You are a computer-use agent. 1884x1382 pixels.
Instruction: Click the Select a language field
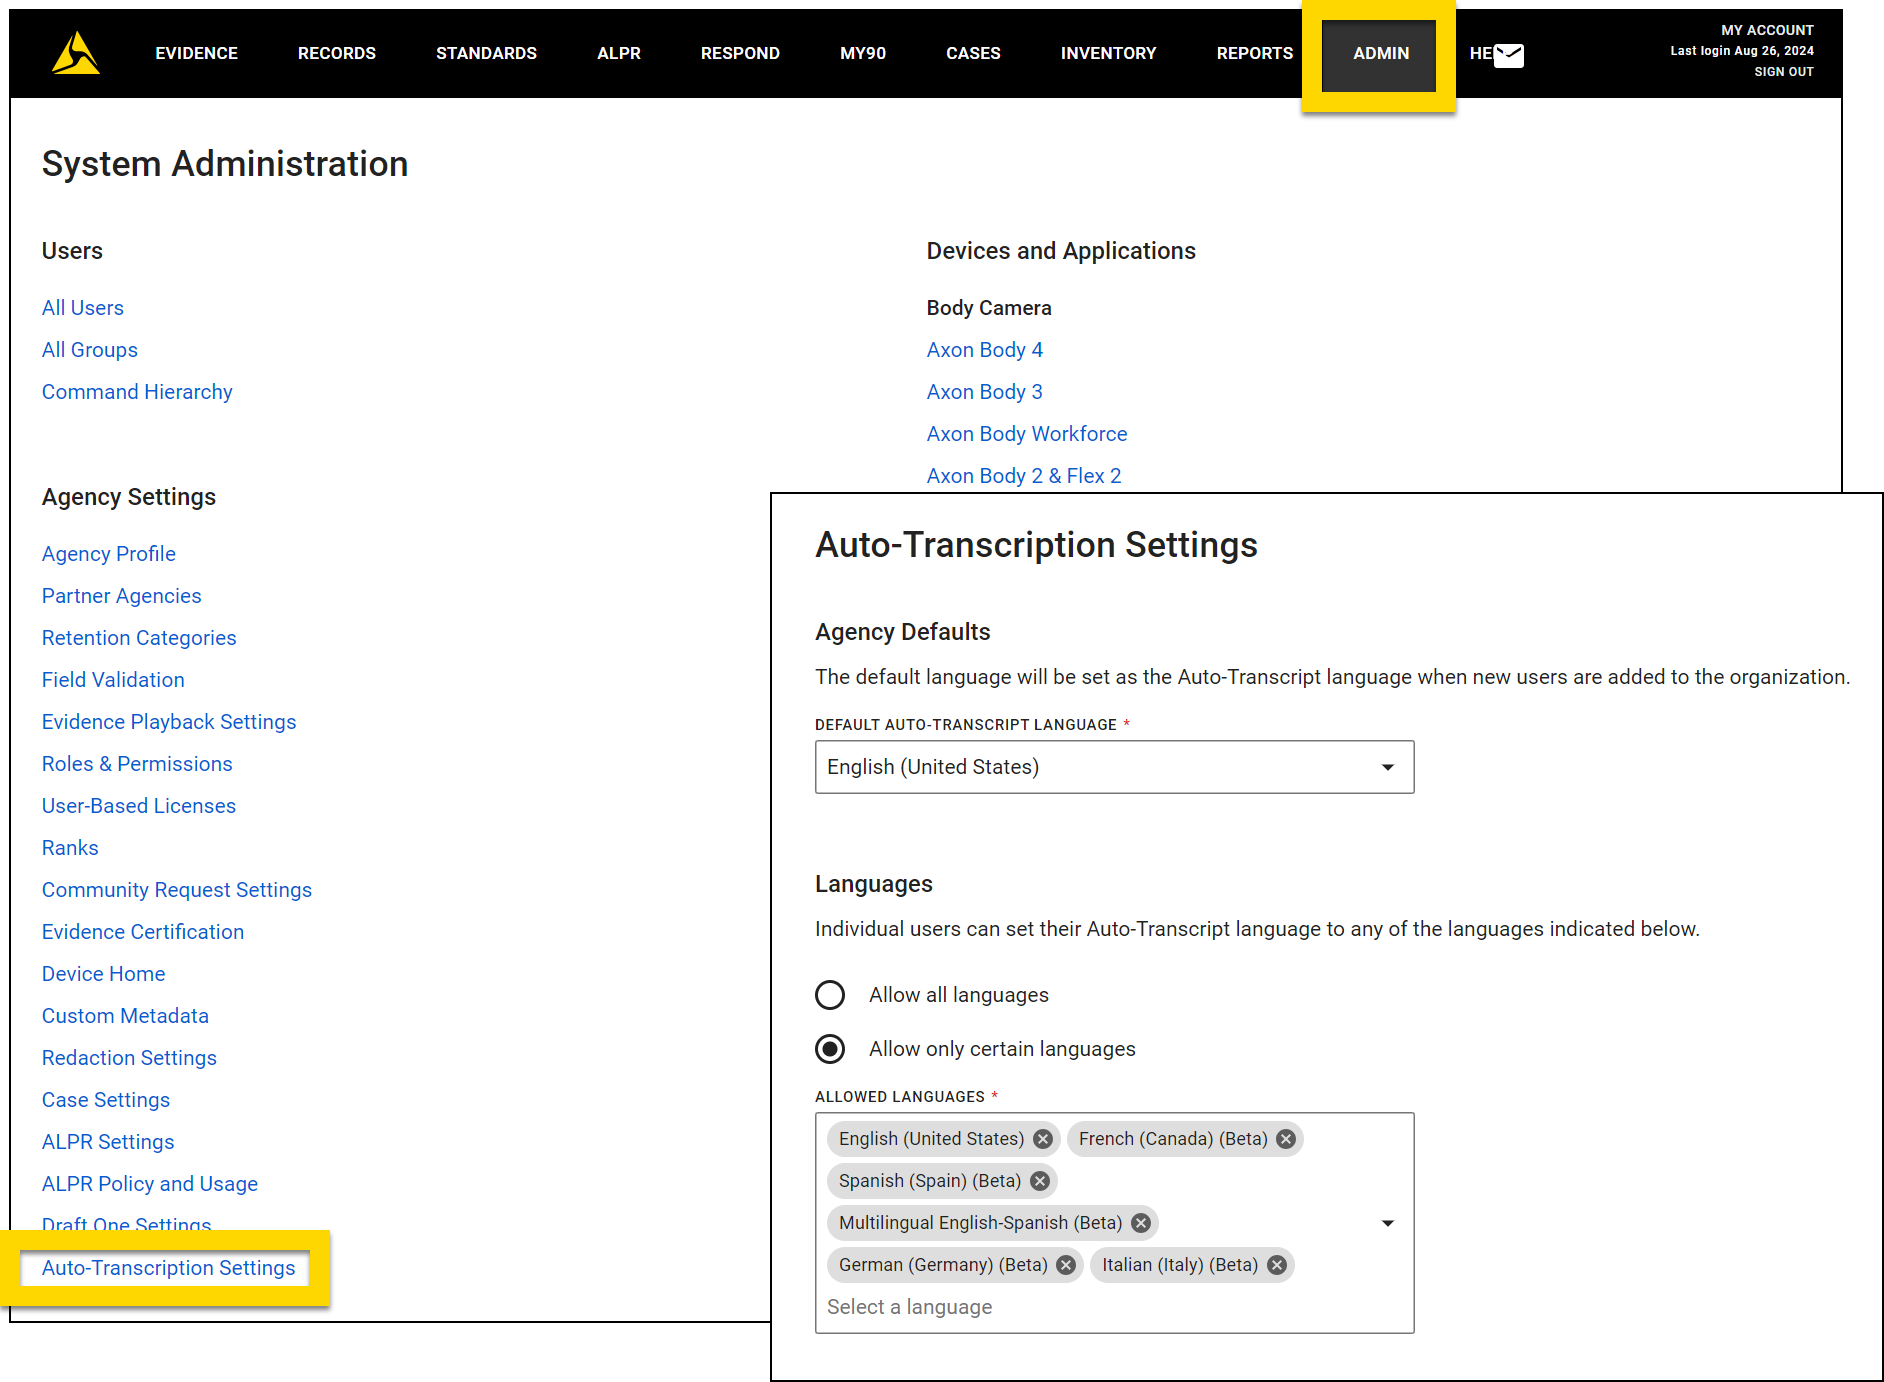pos(909,1306)
